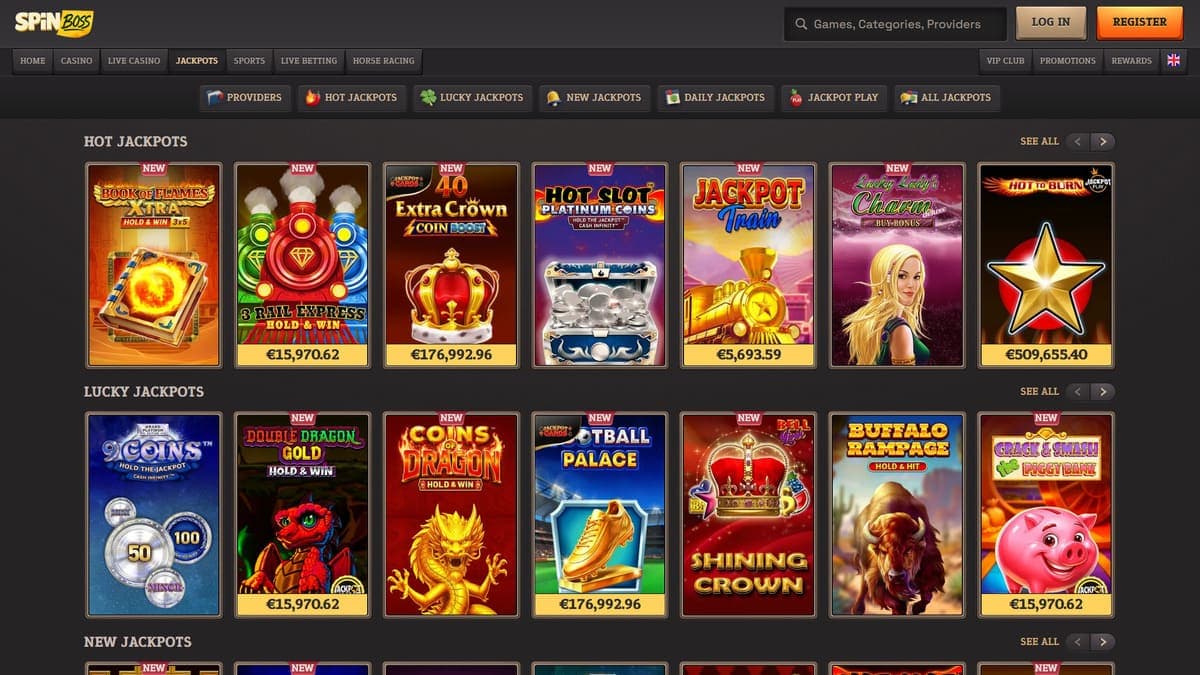This screenshot has height=675, width=1200.
Task: Open Jackpot Train game
Action: click(x=749, y=265)
